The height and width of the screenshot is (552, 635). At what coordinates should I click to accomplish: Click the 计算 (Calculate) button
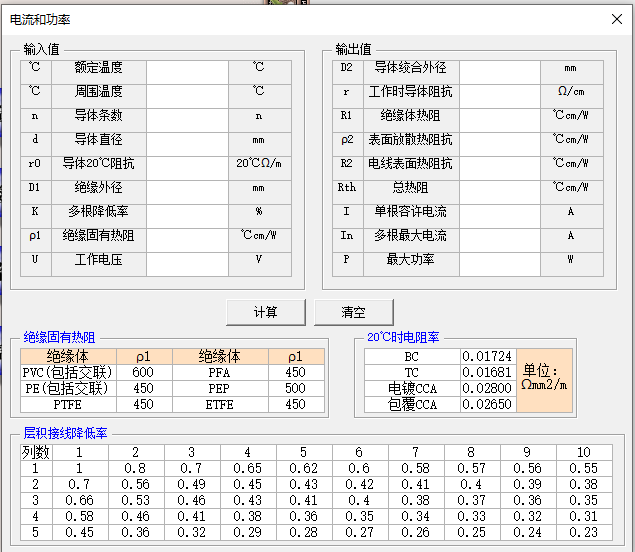pos(265,312)
